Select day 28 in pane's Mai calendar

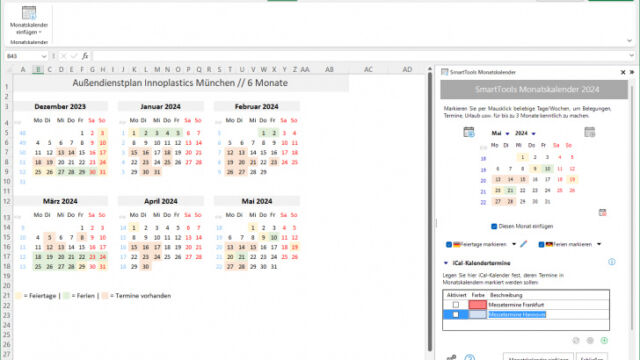510,202
